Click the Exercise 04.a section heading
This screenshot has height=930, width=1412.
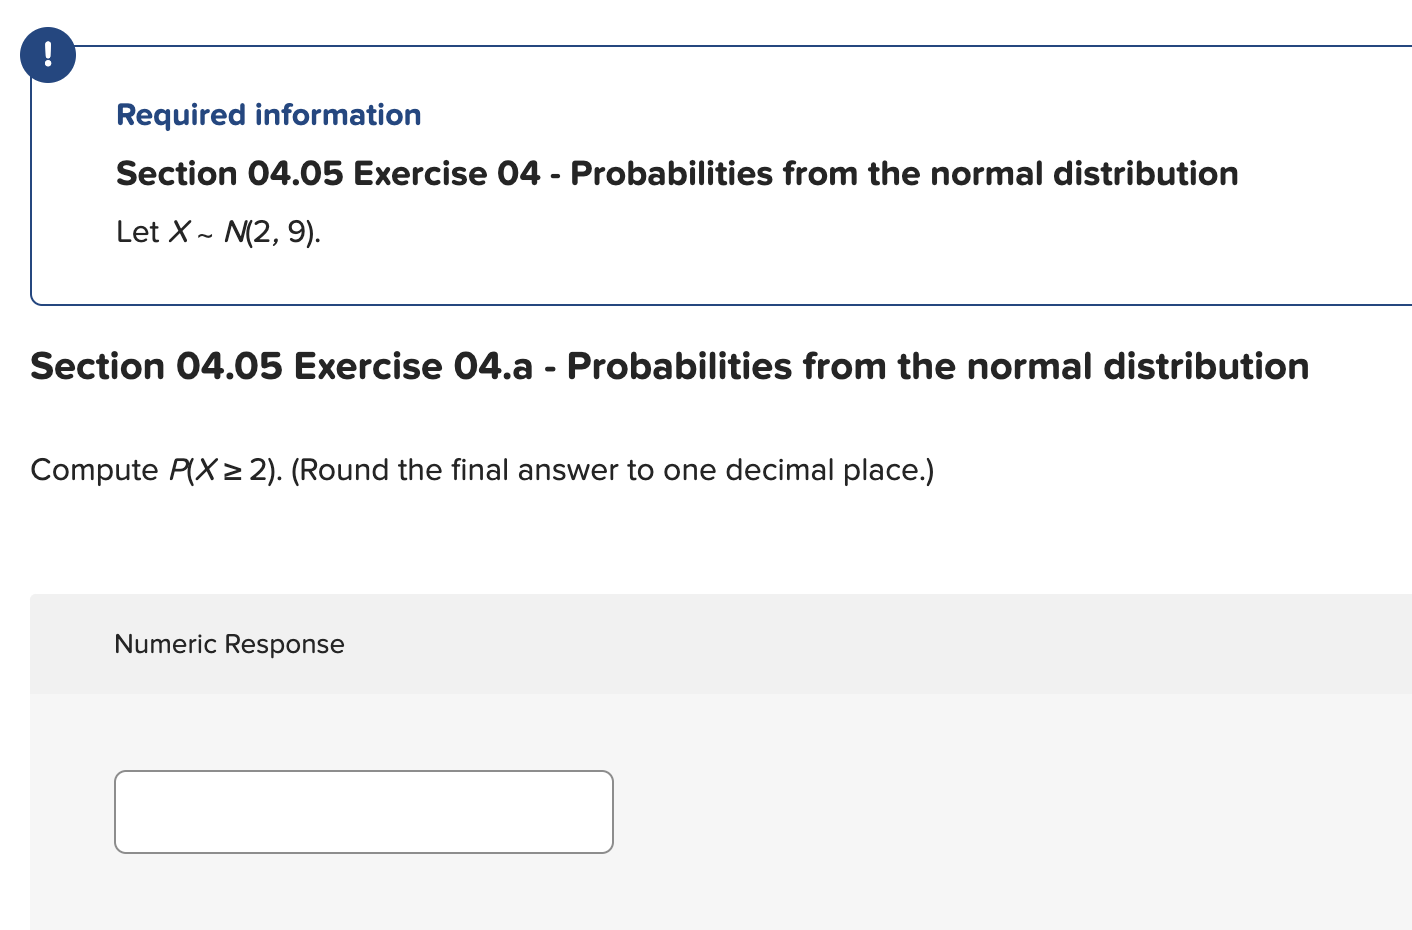(670, 366)
